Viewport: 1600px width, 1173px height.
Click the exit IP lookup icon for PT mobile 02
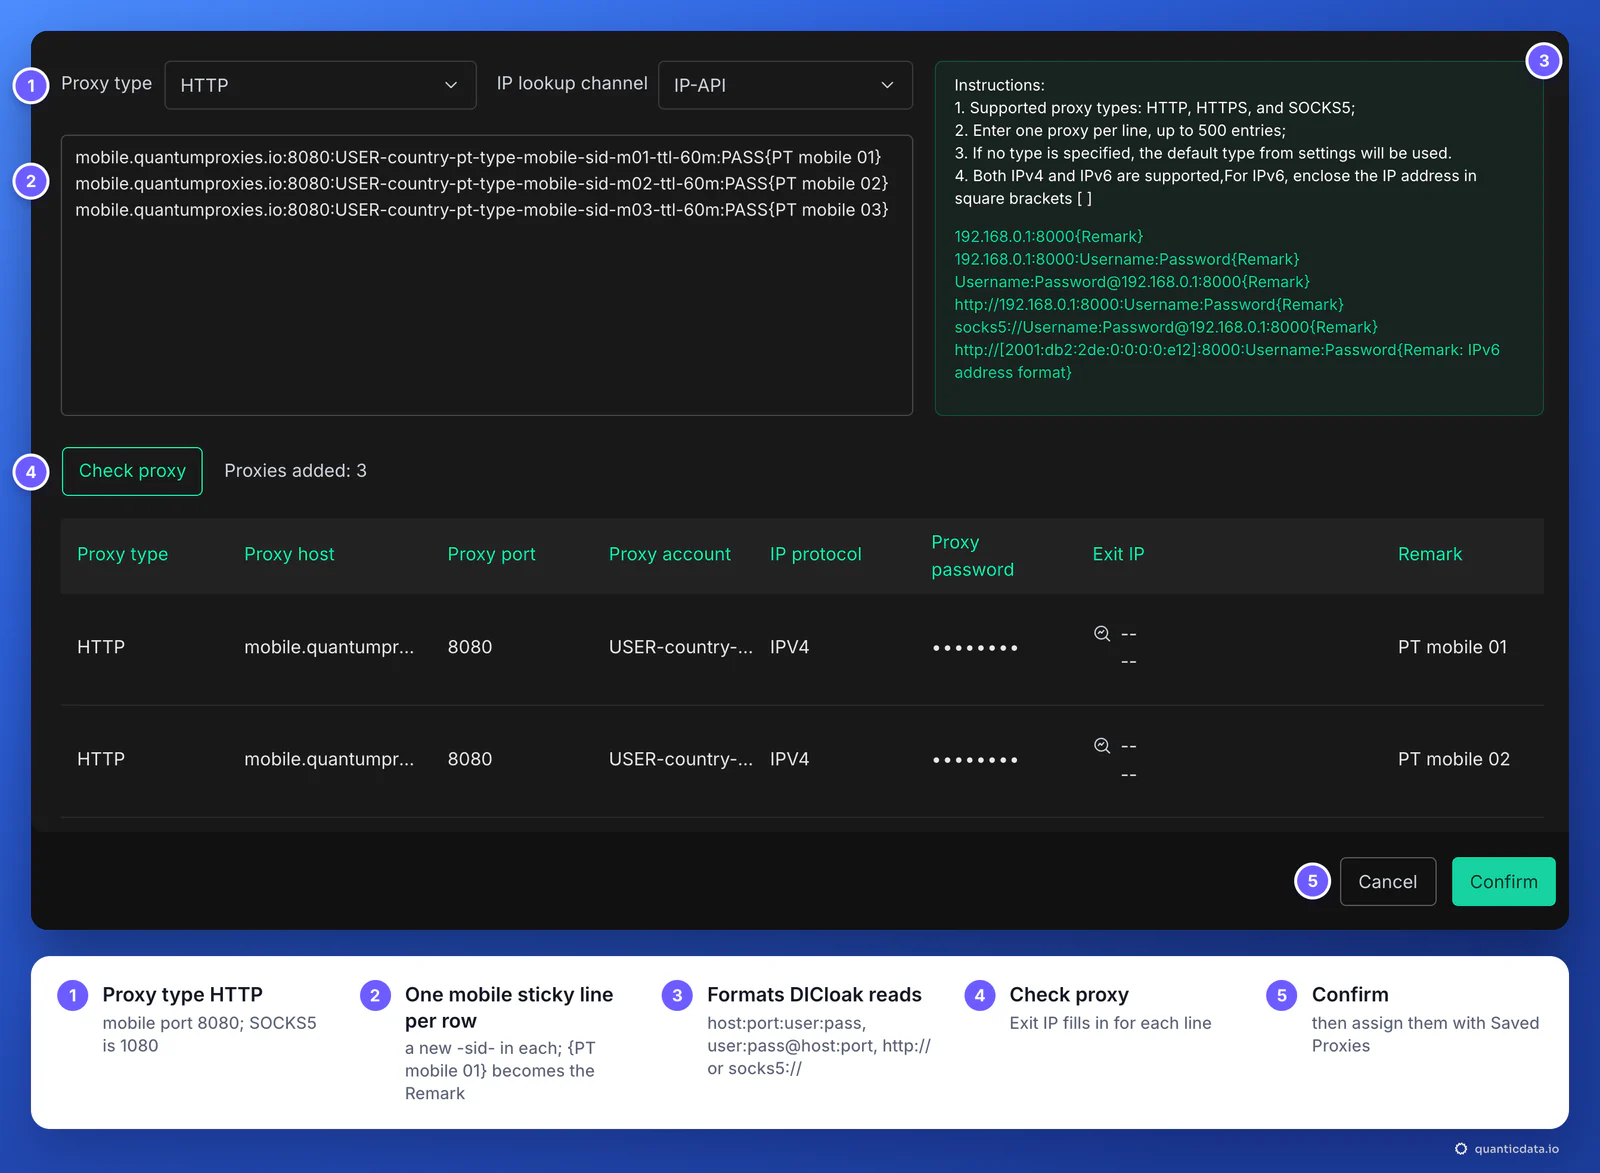point(1102,745)
